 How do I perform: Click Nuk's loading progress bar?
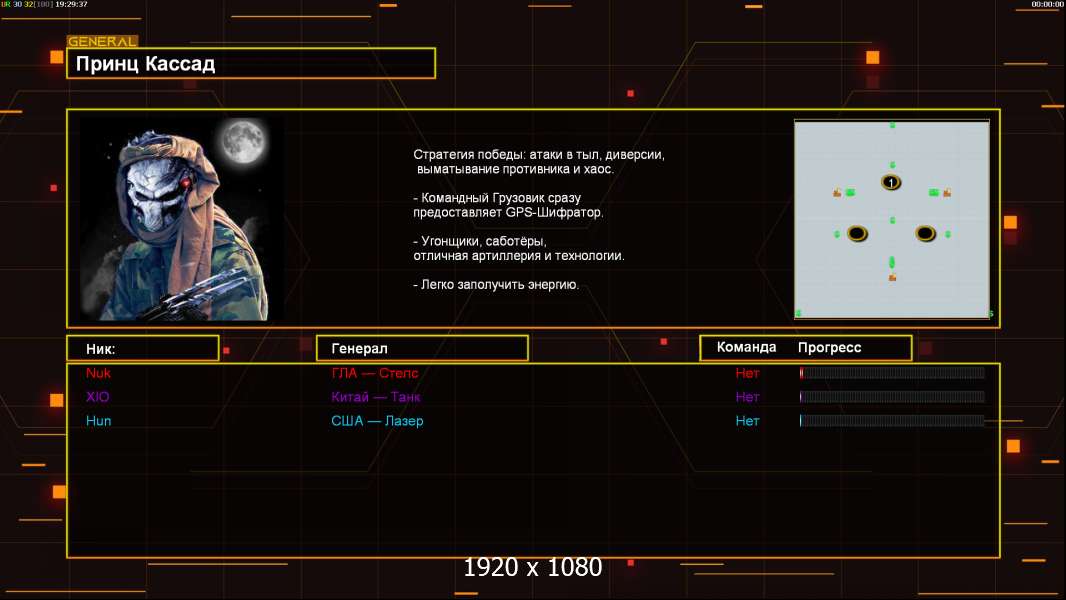coord(892,373)
